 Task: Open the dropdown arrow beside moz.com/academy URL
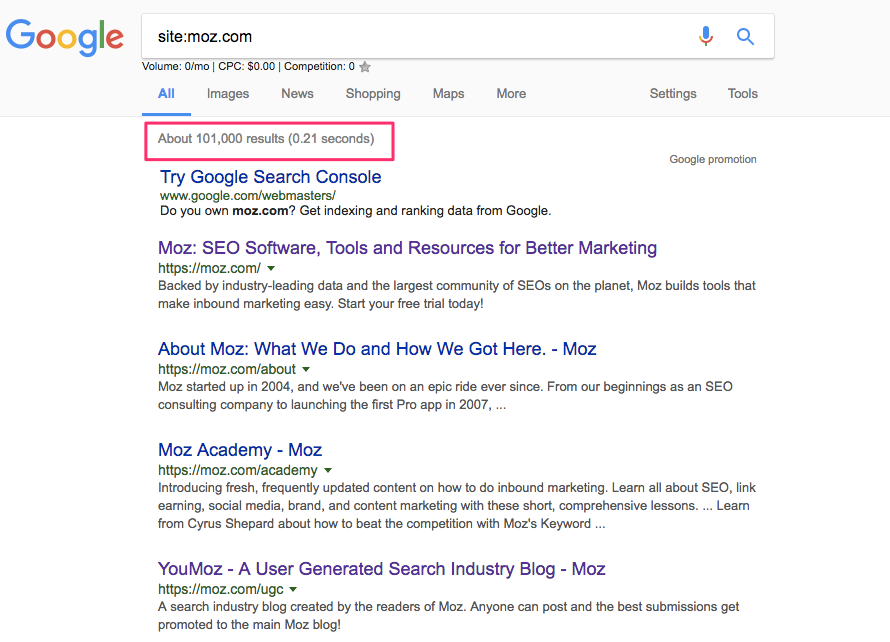[327, 470]
